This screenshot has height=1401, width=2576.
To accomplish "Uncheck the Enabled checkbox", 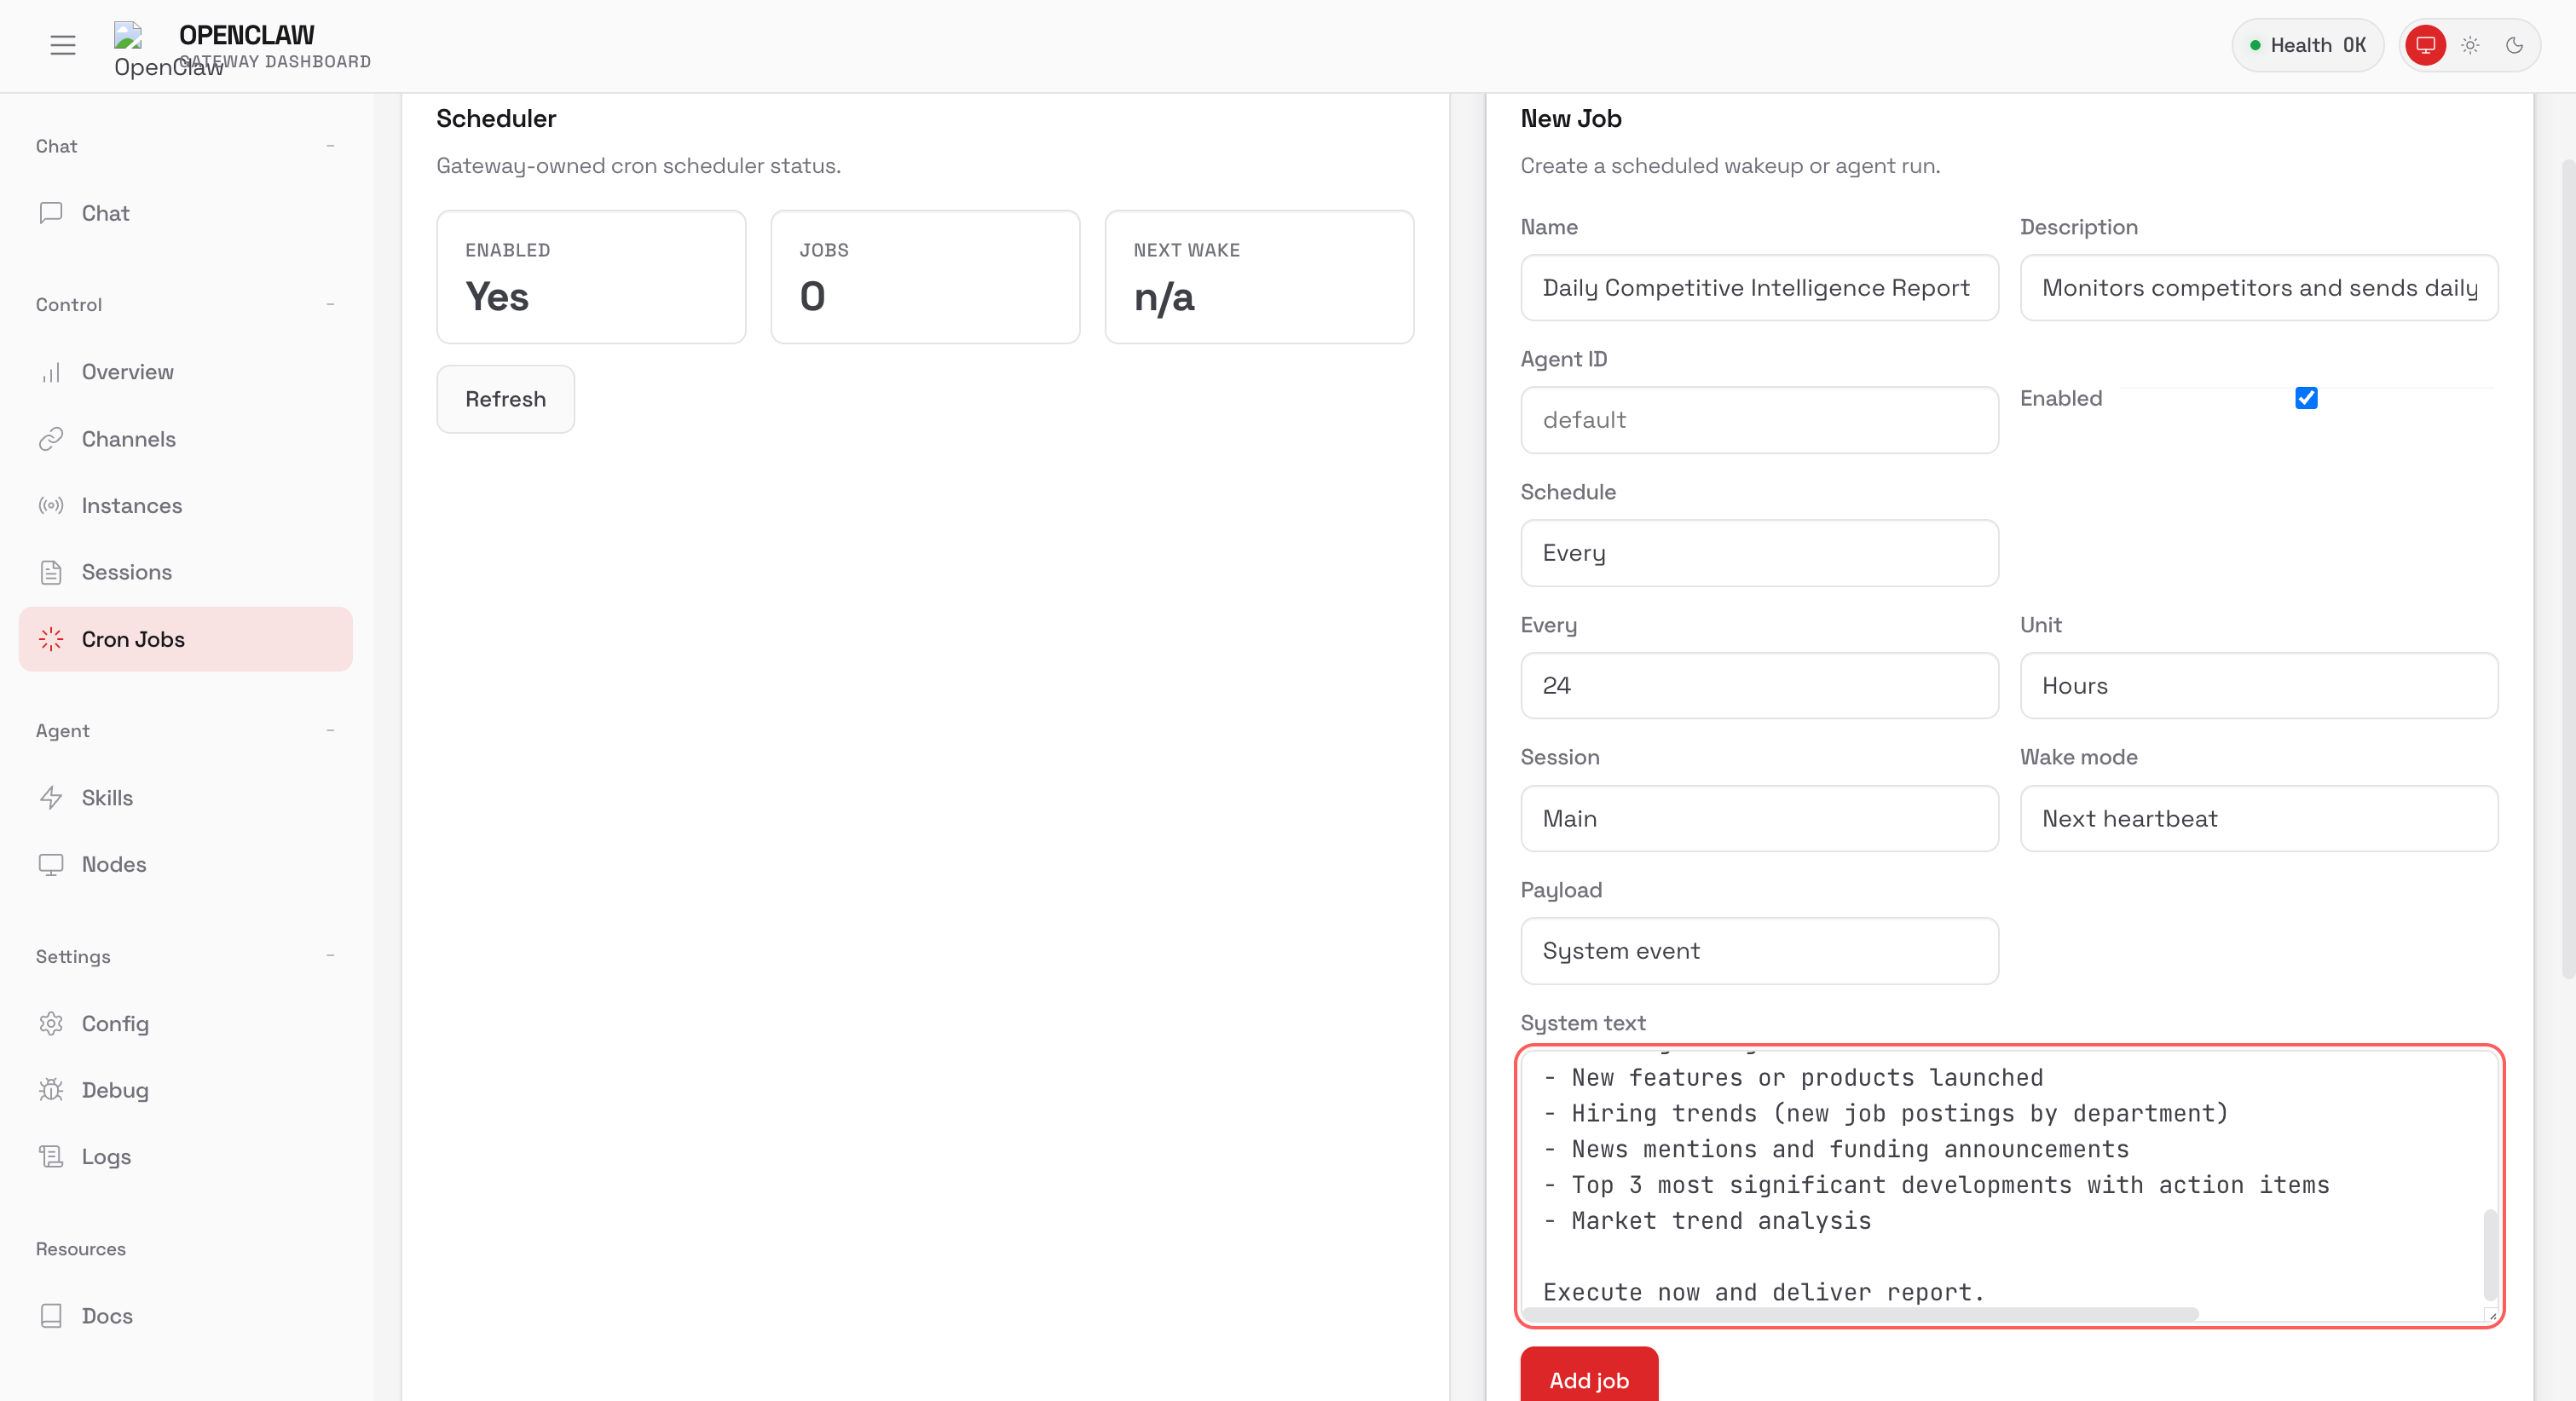I will (x=2306, y=398).
